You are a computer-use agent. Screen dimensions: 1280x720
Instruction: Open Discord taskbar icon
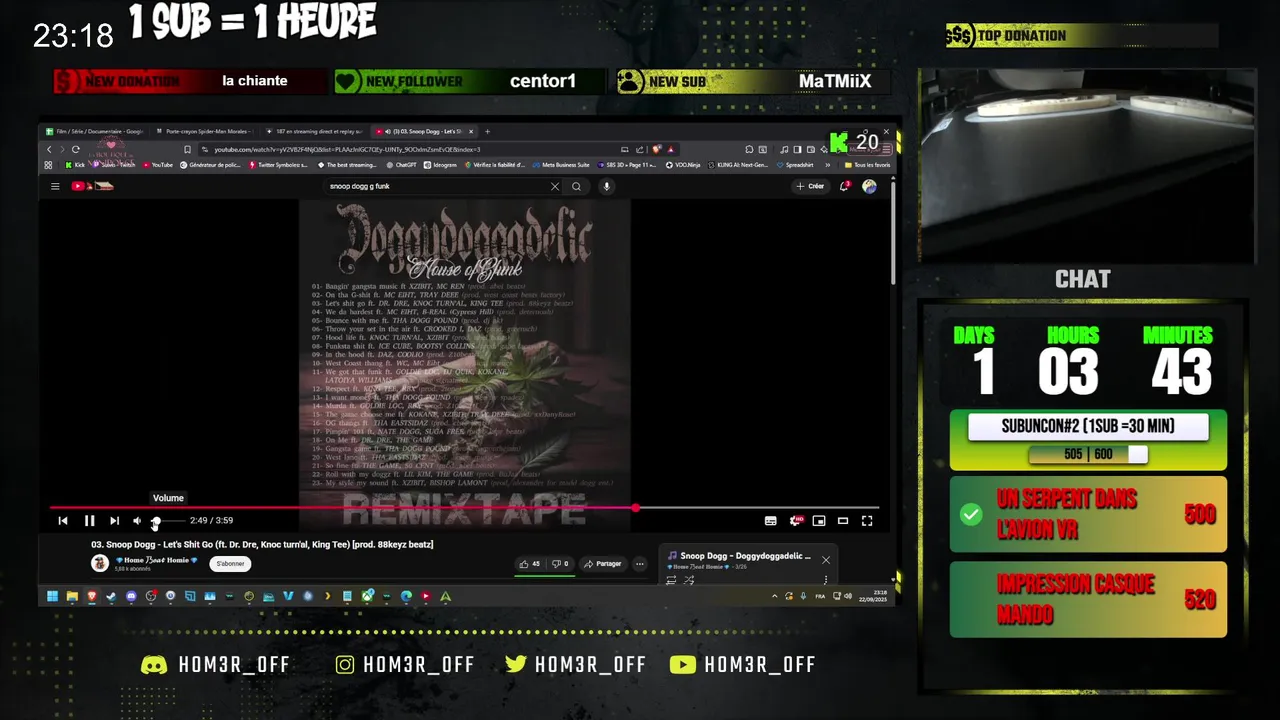(131, 596)
